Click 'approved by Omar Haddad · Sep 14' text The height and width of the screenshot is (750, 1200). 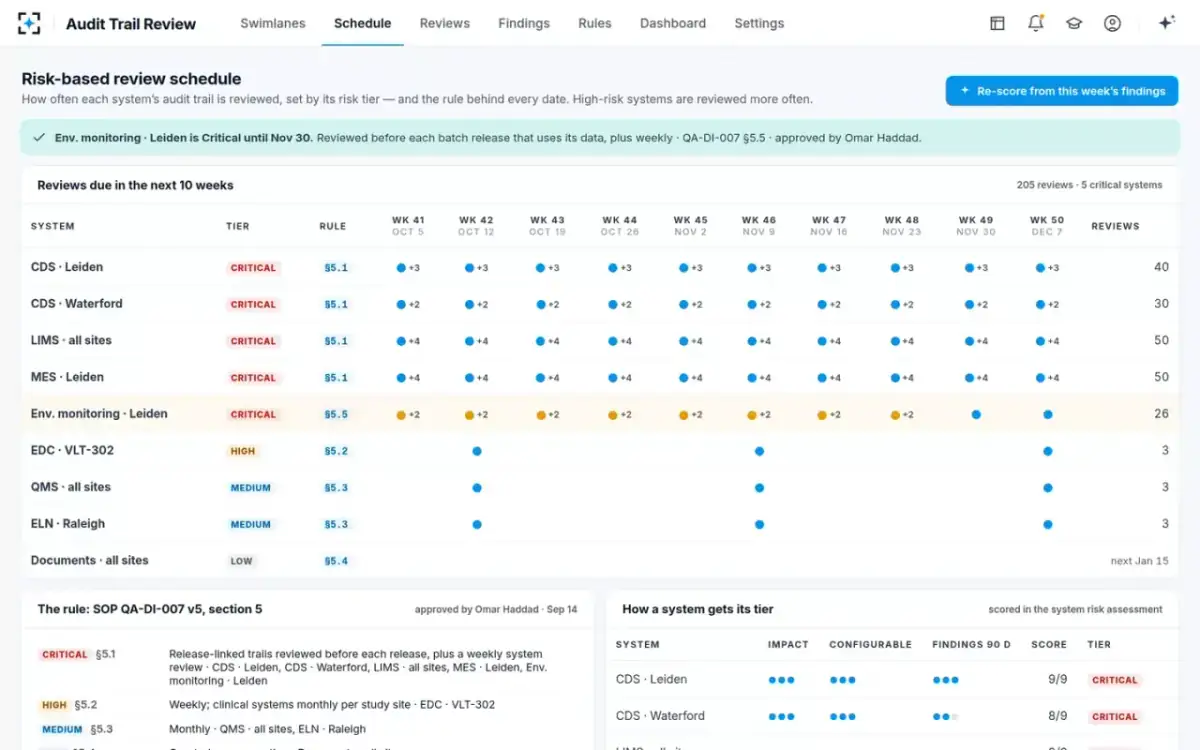(x=496, y=609)
